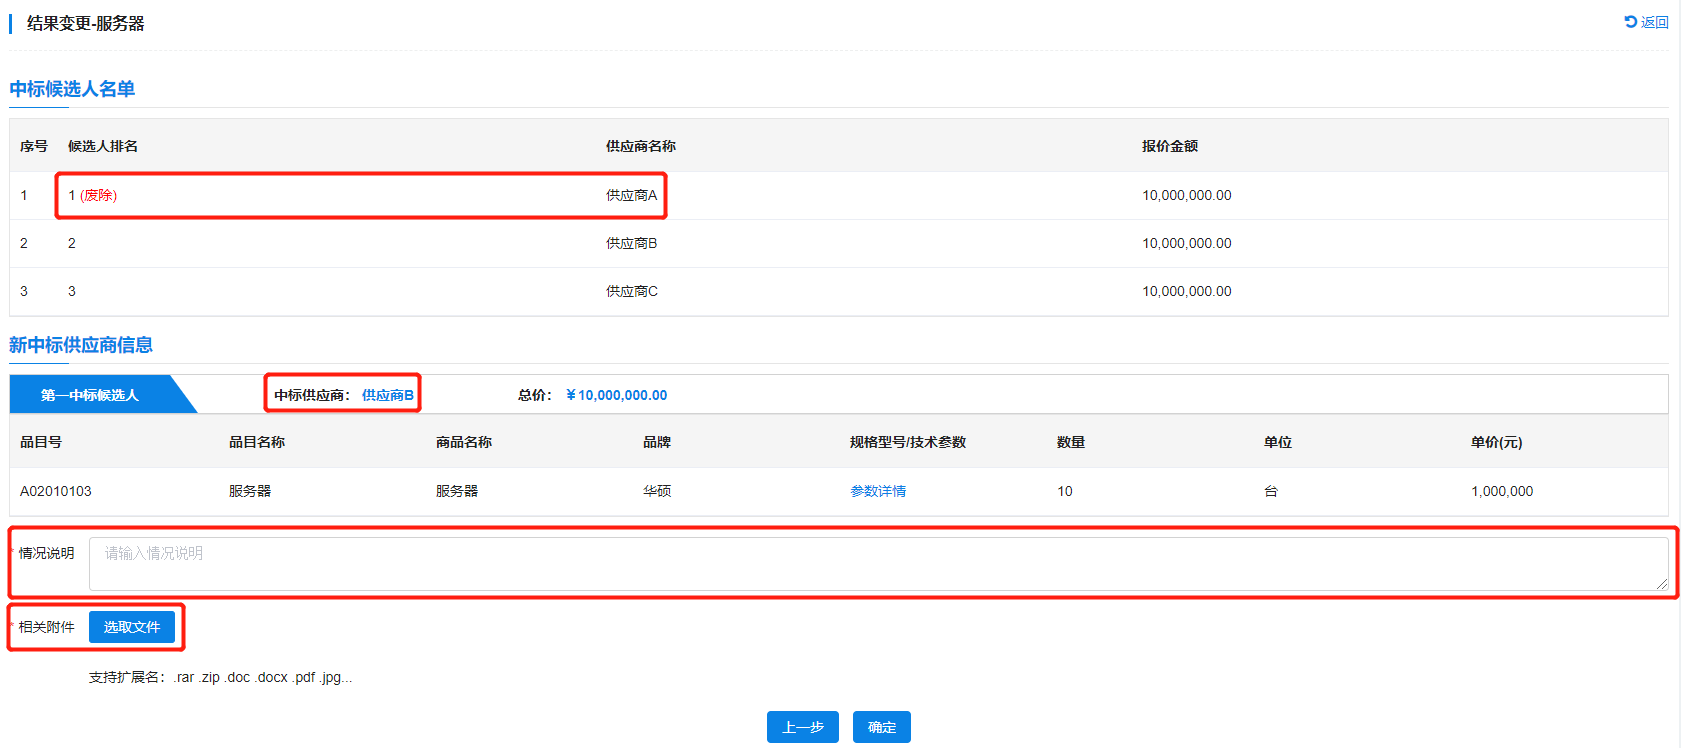The image size is (1681, 748).
Task: Open the 参数详情 link
Action: pyautogui.click(x=878, y=491)
